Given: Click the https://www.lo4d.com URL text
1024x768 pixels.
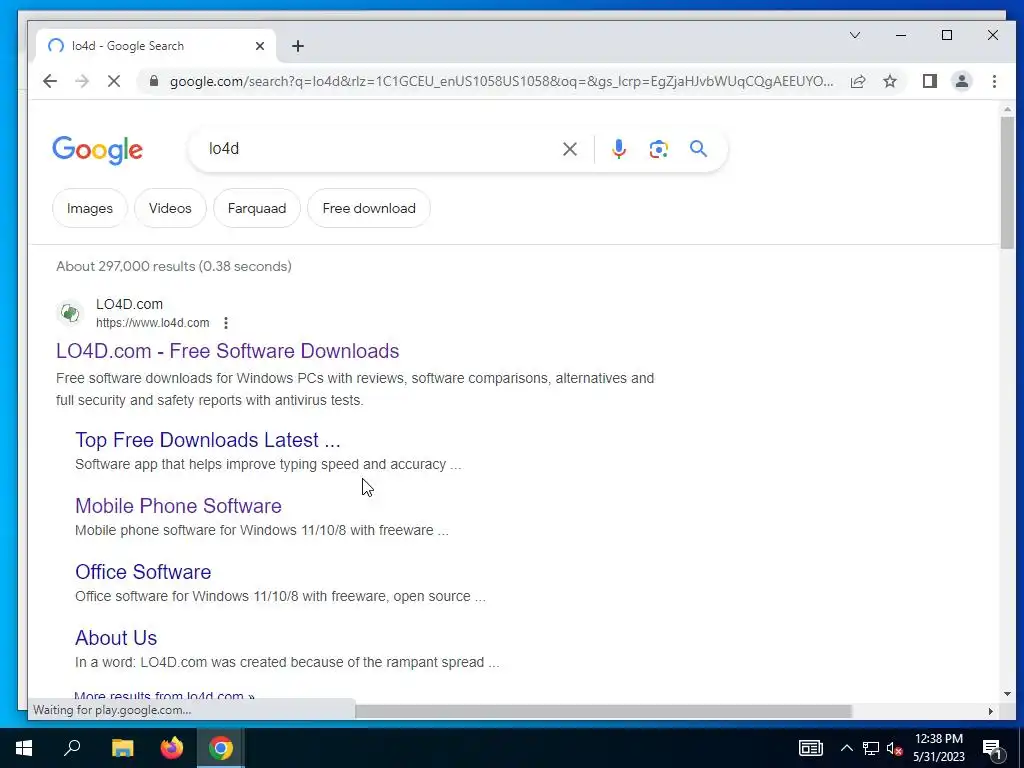Looking at the screenshot, I should pyautogui.click(x=153, y=323).
